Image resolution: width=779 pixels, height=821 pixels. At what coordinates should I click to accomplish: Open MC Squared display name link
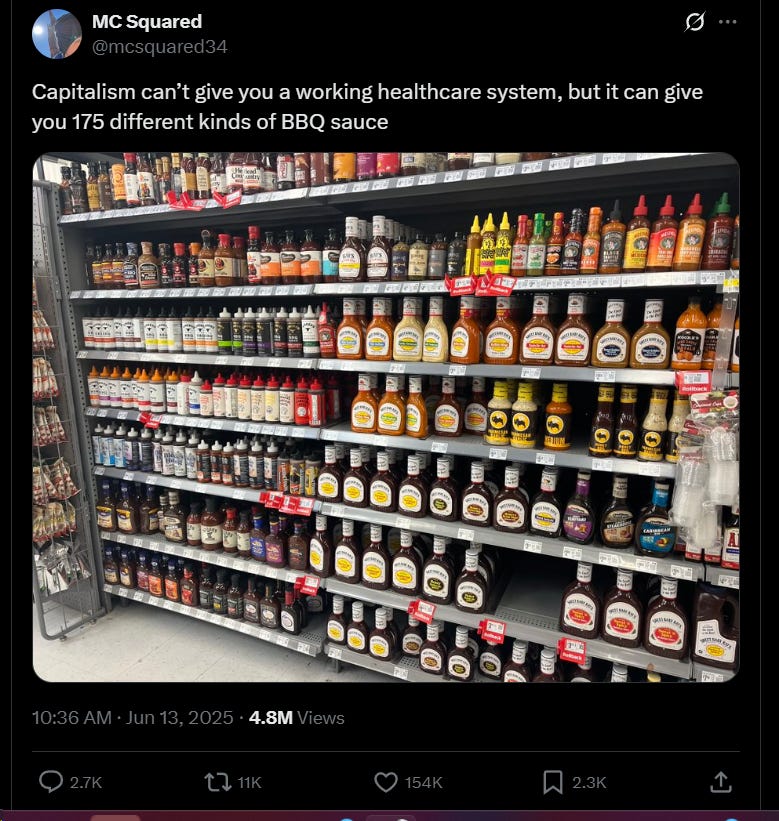pyautogui.click(x=147, y=21)
